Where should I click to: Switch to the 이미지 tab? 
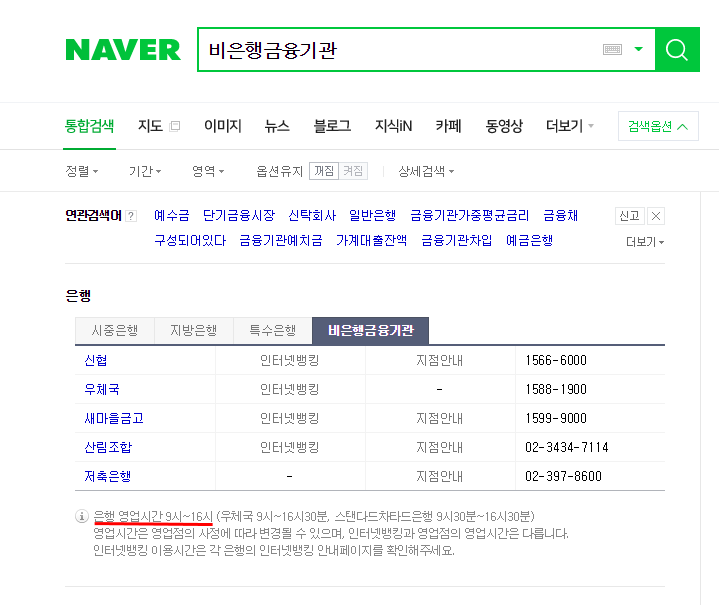pos(223,126)
